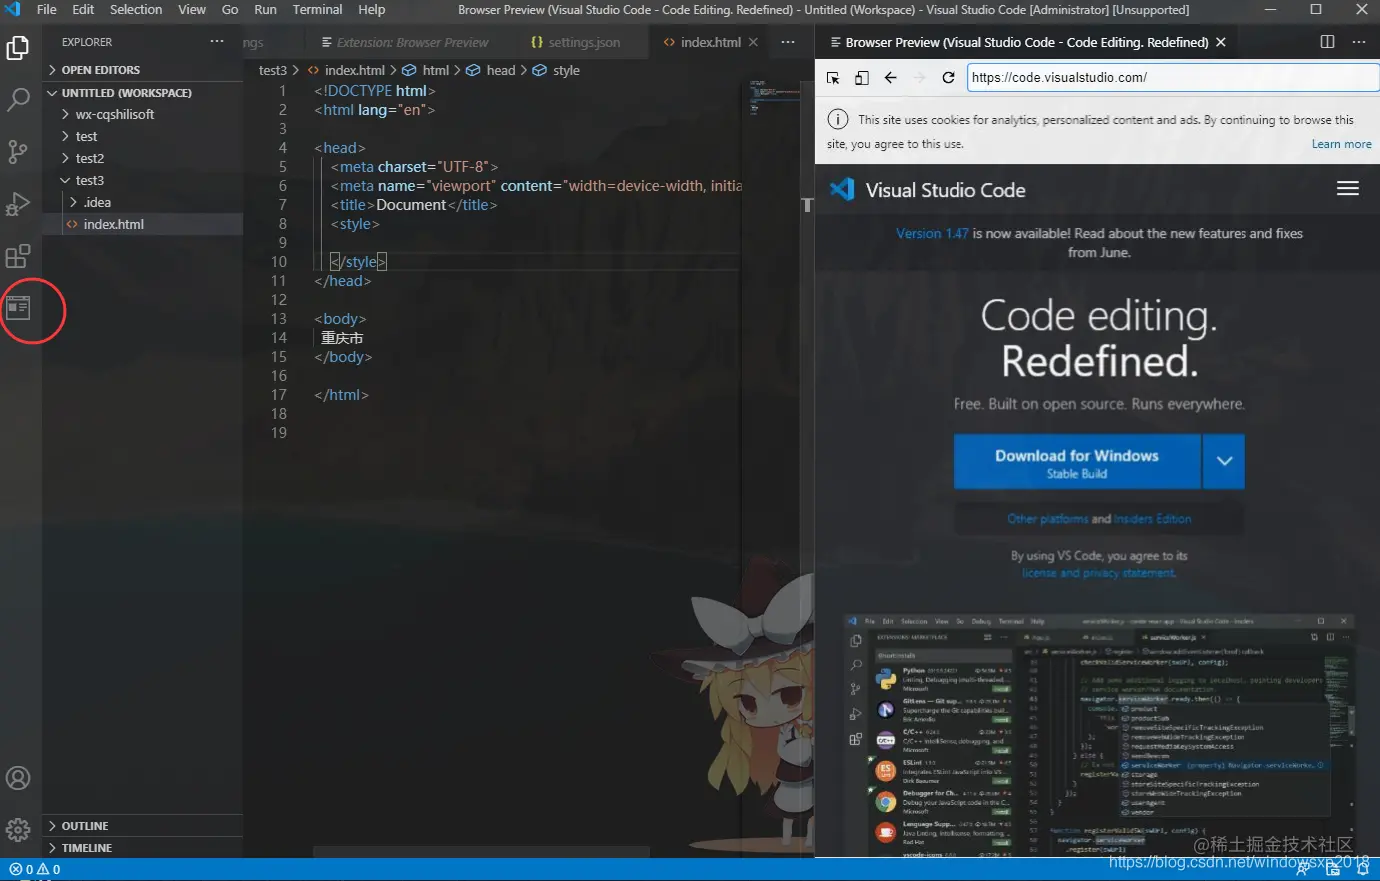The image size is (1380, 881).
Task: Open the Extensions view
Action: (18, 256)
